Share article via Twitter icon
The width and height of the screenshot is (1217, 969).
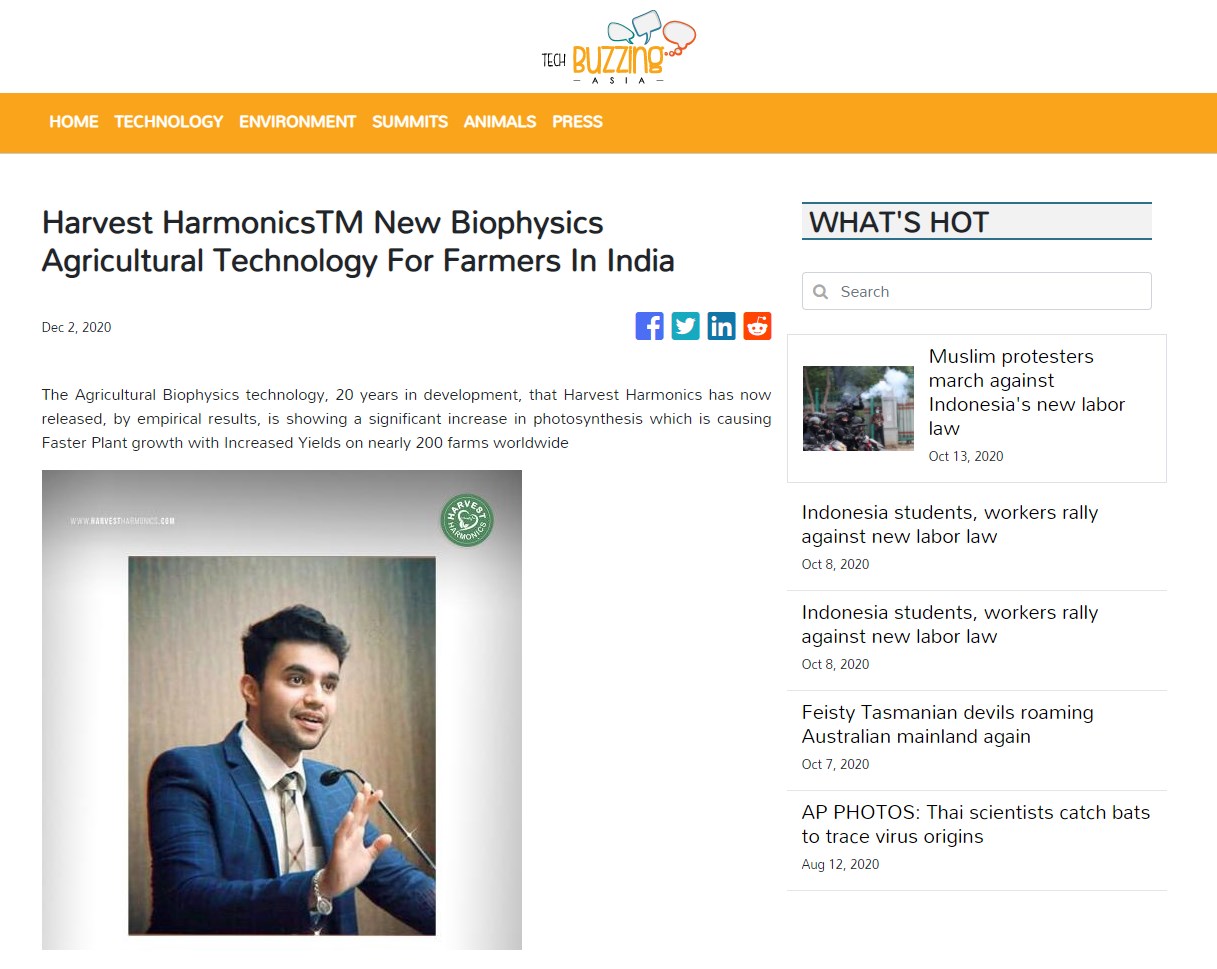(686, 326)
